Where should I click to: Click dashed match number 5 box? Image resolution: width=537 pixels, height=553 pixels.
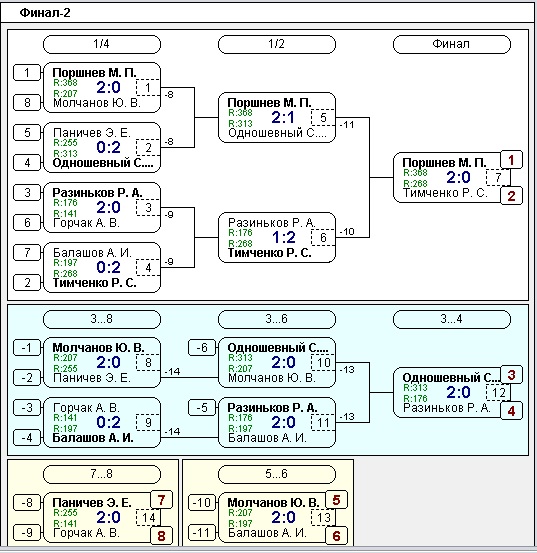323,117
